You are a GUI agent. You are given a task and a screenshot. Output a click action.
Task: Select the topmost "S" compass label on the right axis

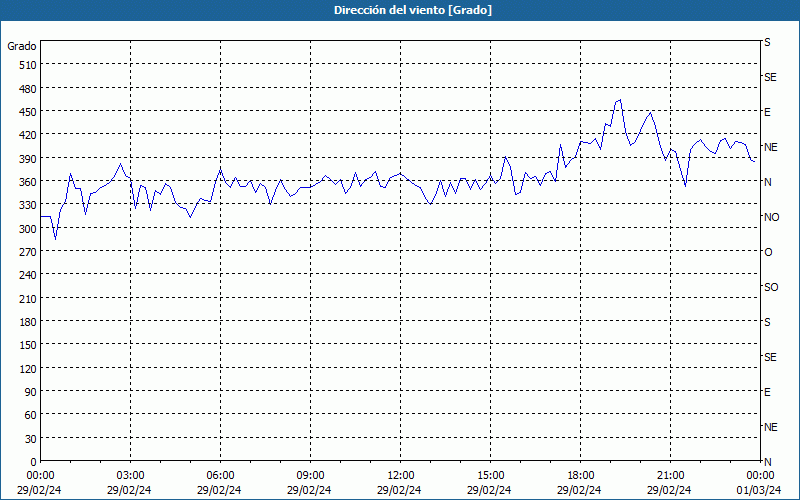pyautogui.click(x=767, y=42)
